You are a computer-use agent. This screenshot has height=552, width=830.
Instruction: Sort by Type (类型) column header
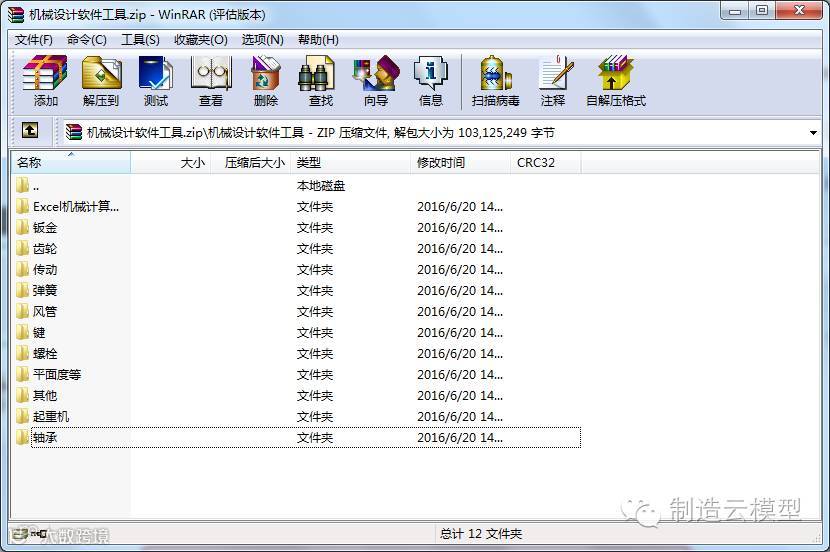pos(350,162)
